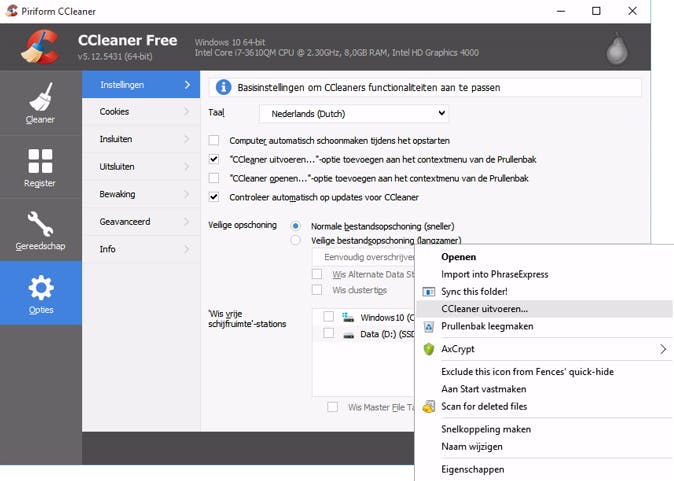Check the Windows10 drive checkbox

[328, 317]
